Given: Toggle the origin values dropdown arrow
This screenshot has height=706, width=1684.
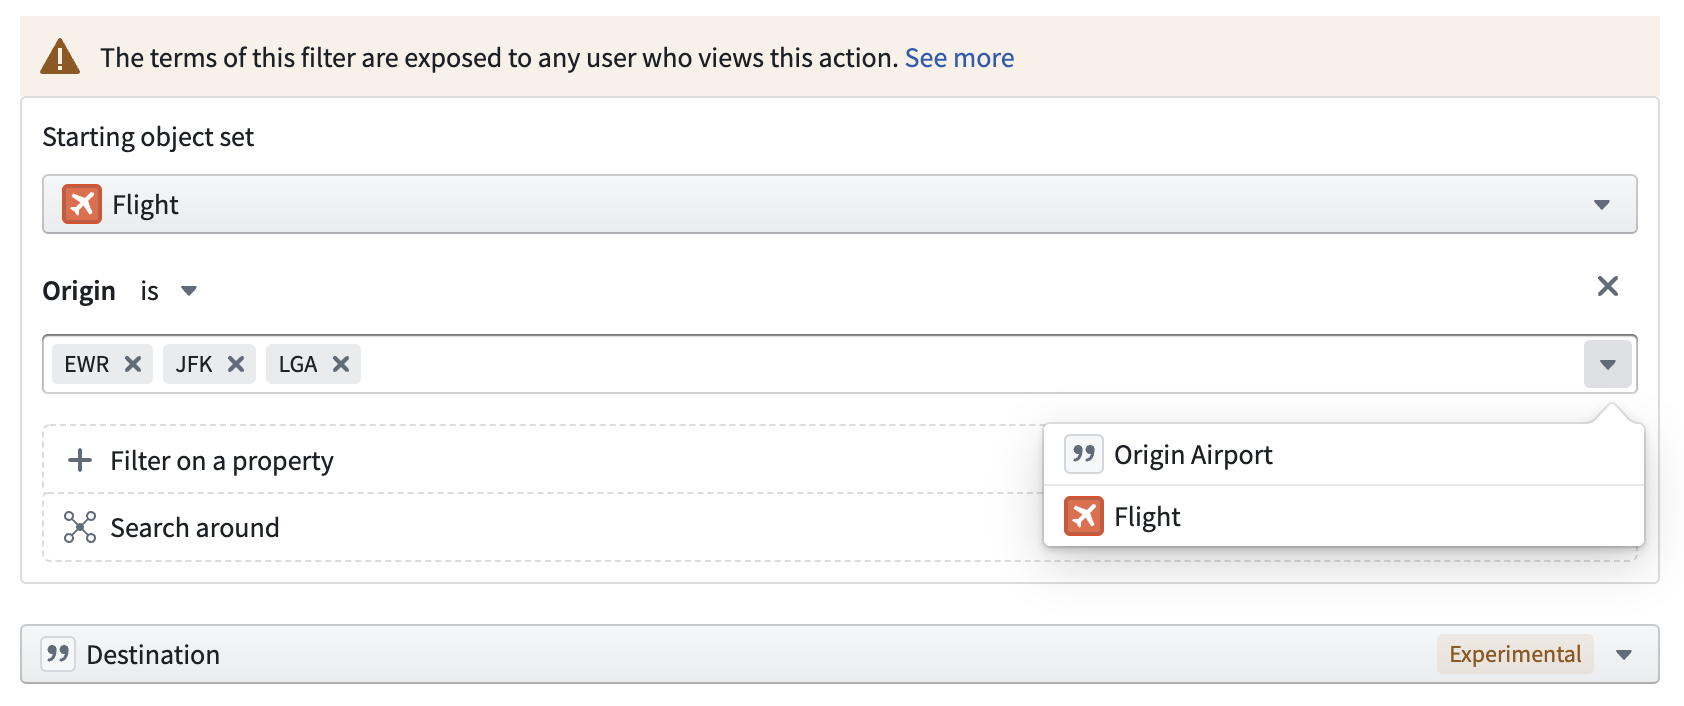Looking at the screenshot, I should tap(1607, 364).
